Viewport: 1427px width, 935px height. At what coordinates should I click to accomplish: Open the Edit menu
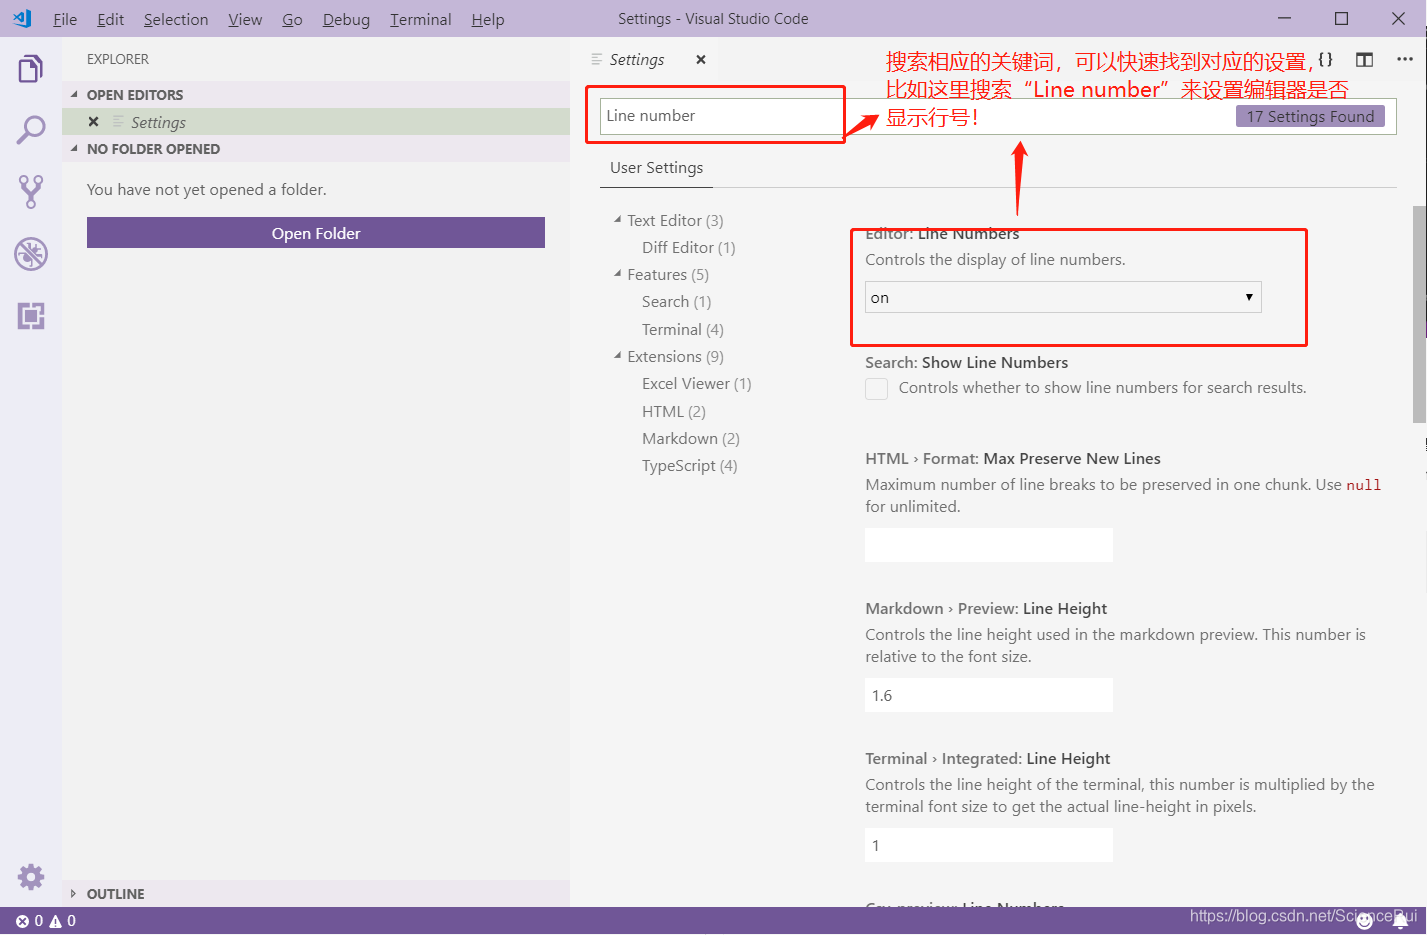pos(110,19)
